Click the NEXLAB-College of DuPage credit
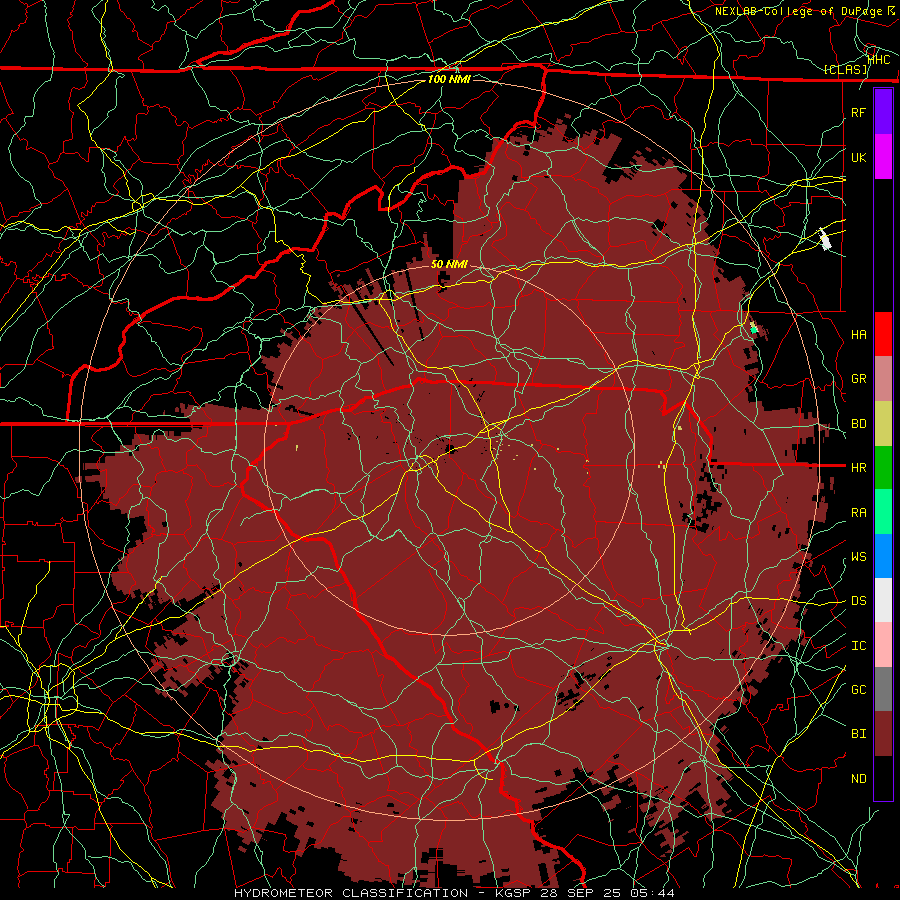The width and height of the screenshot is (900, 900). pyautogui.click(x=798, y=11)
